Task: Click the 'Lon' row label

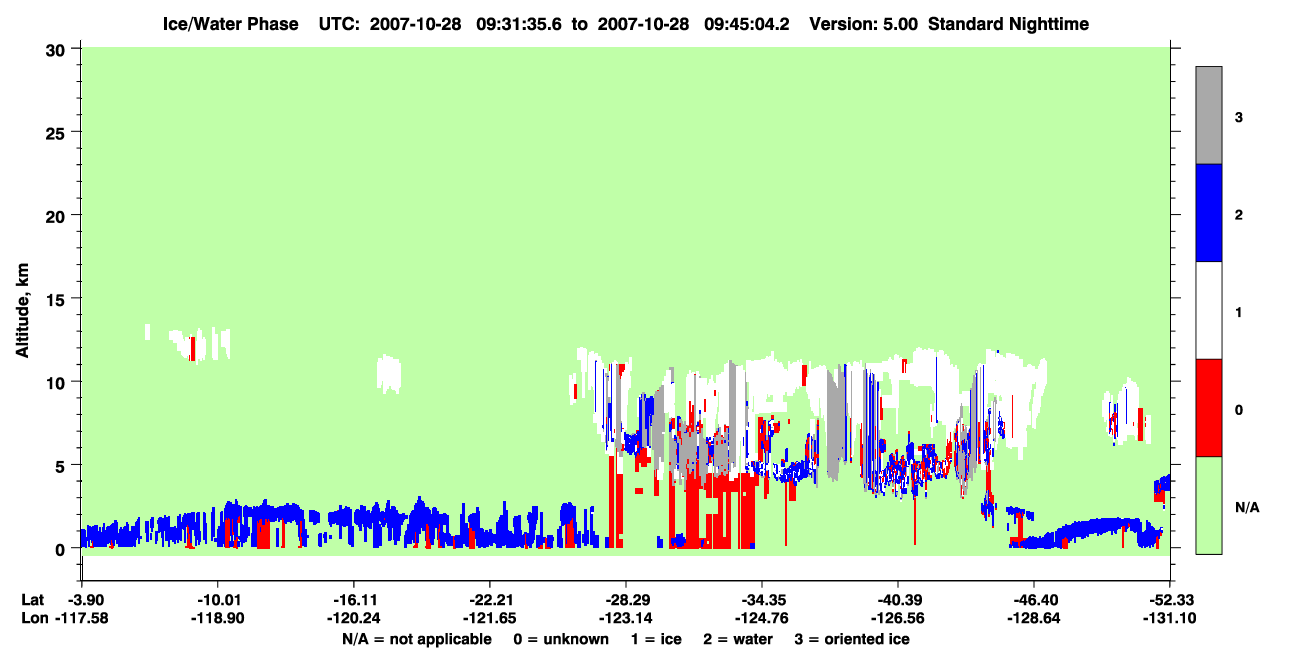Action: 33,618
